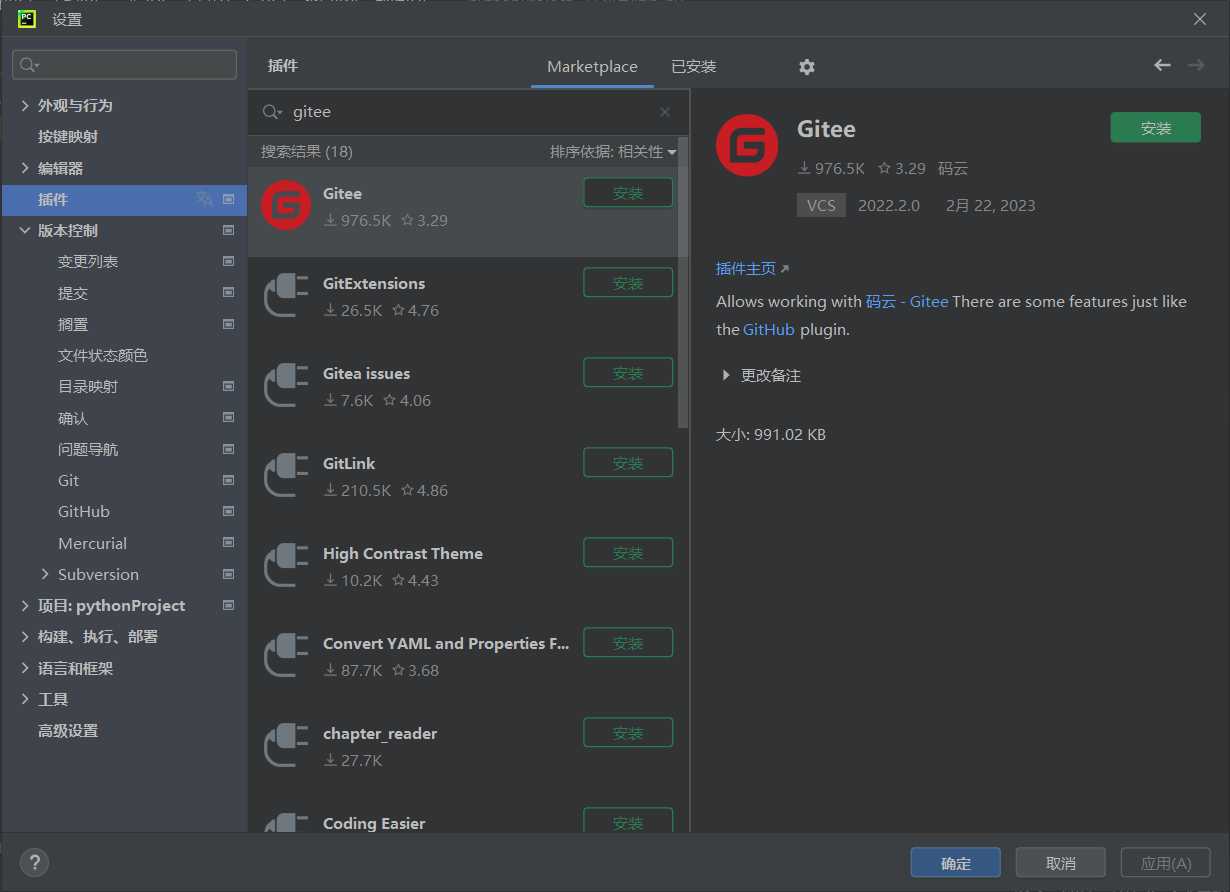Install Gitee from the detail pane button
The image size is (1230, 892).
pyautogui.click(x=1155, y=128)
